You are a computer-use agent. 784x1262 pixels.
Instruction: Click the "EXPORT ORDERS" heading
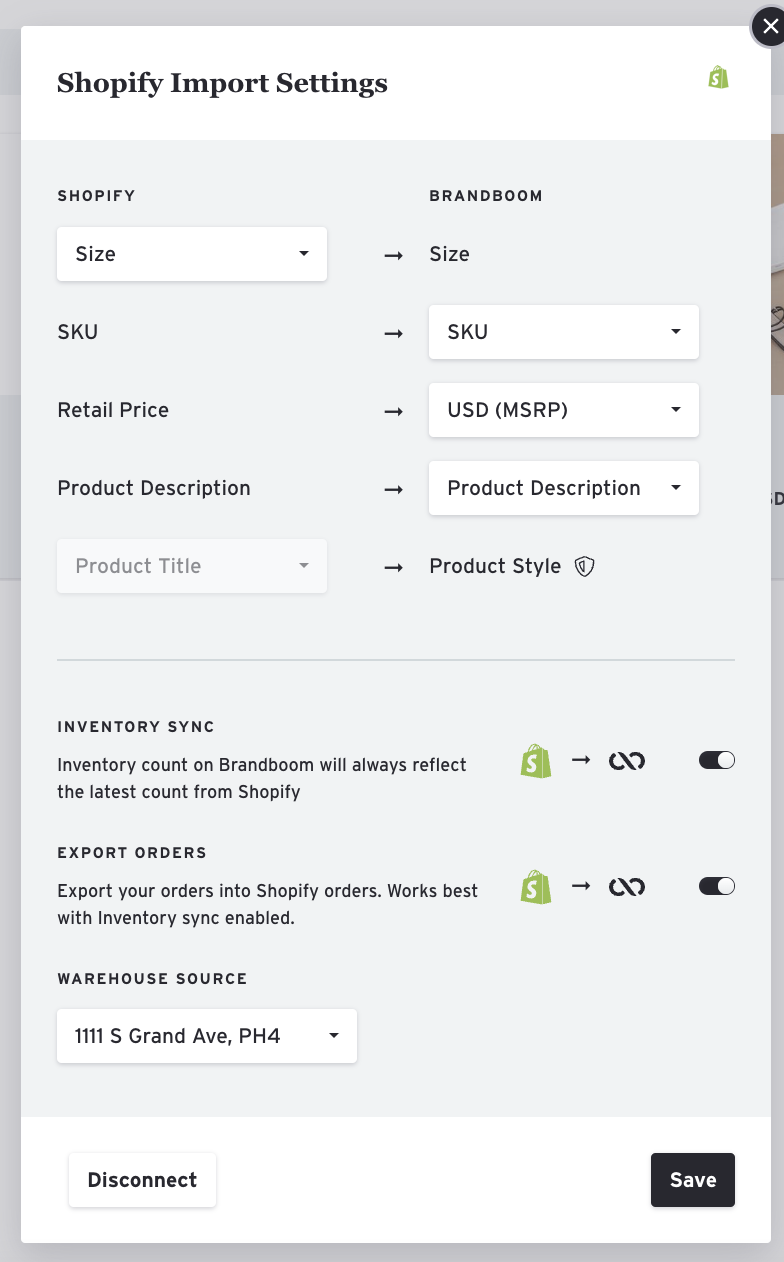(132, 853)
